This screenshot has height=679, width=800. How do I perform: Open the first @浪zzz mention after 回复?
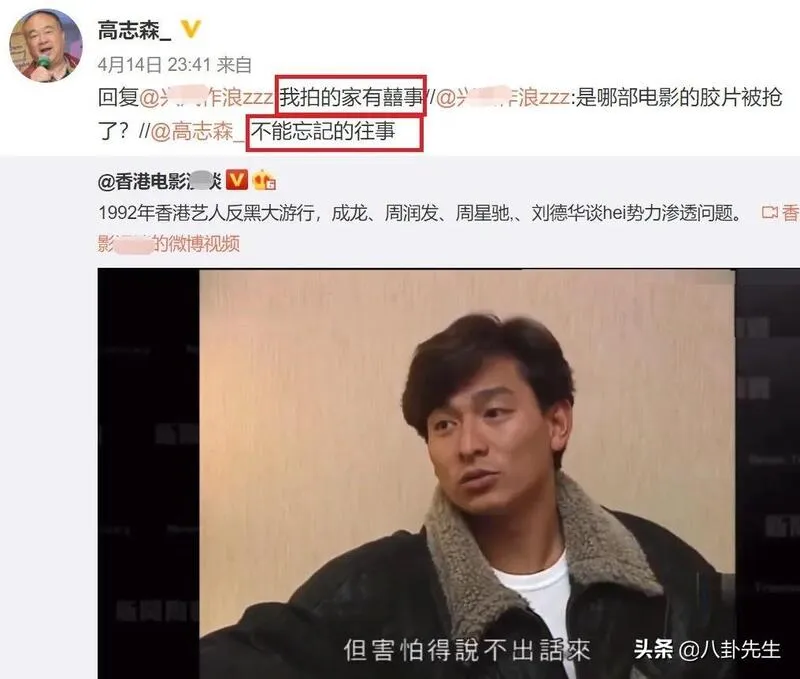click(206, 97)
